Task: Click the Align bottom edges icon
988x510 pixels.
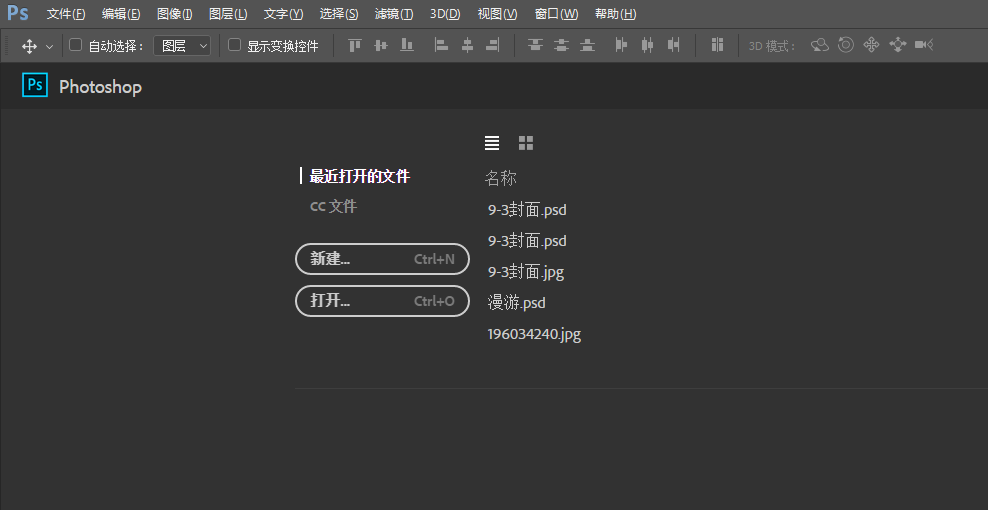Action: pyautogui.click(x=407, y=45)
